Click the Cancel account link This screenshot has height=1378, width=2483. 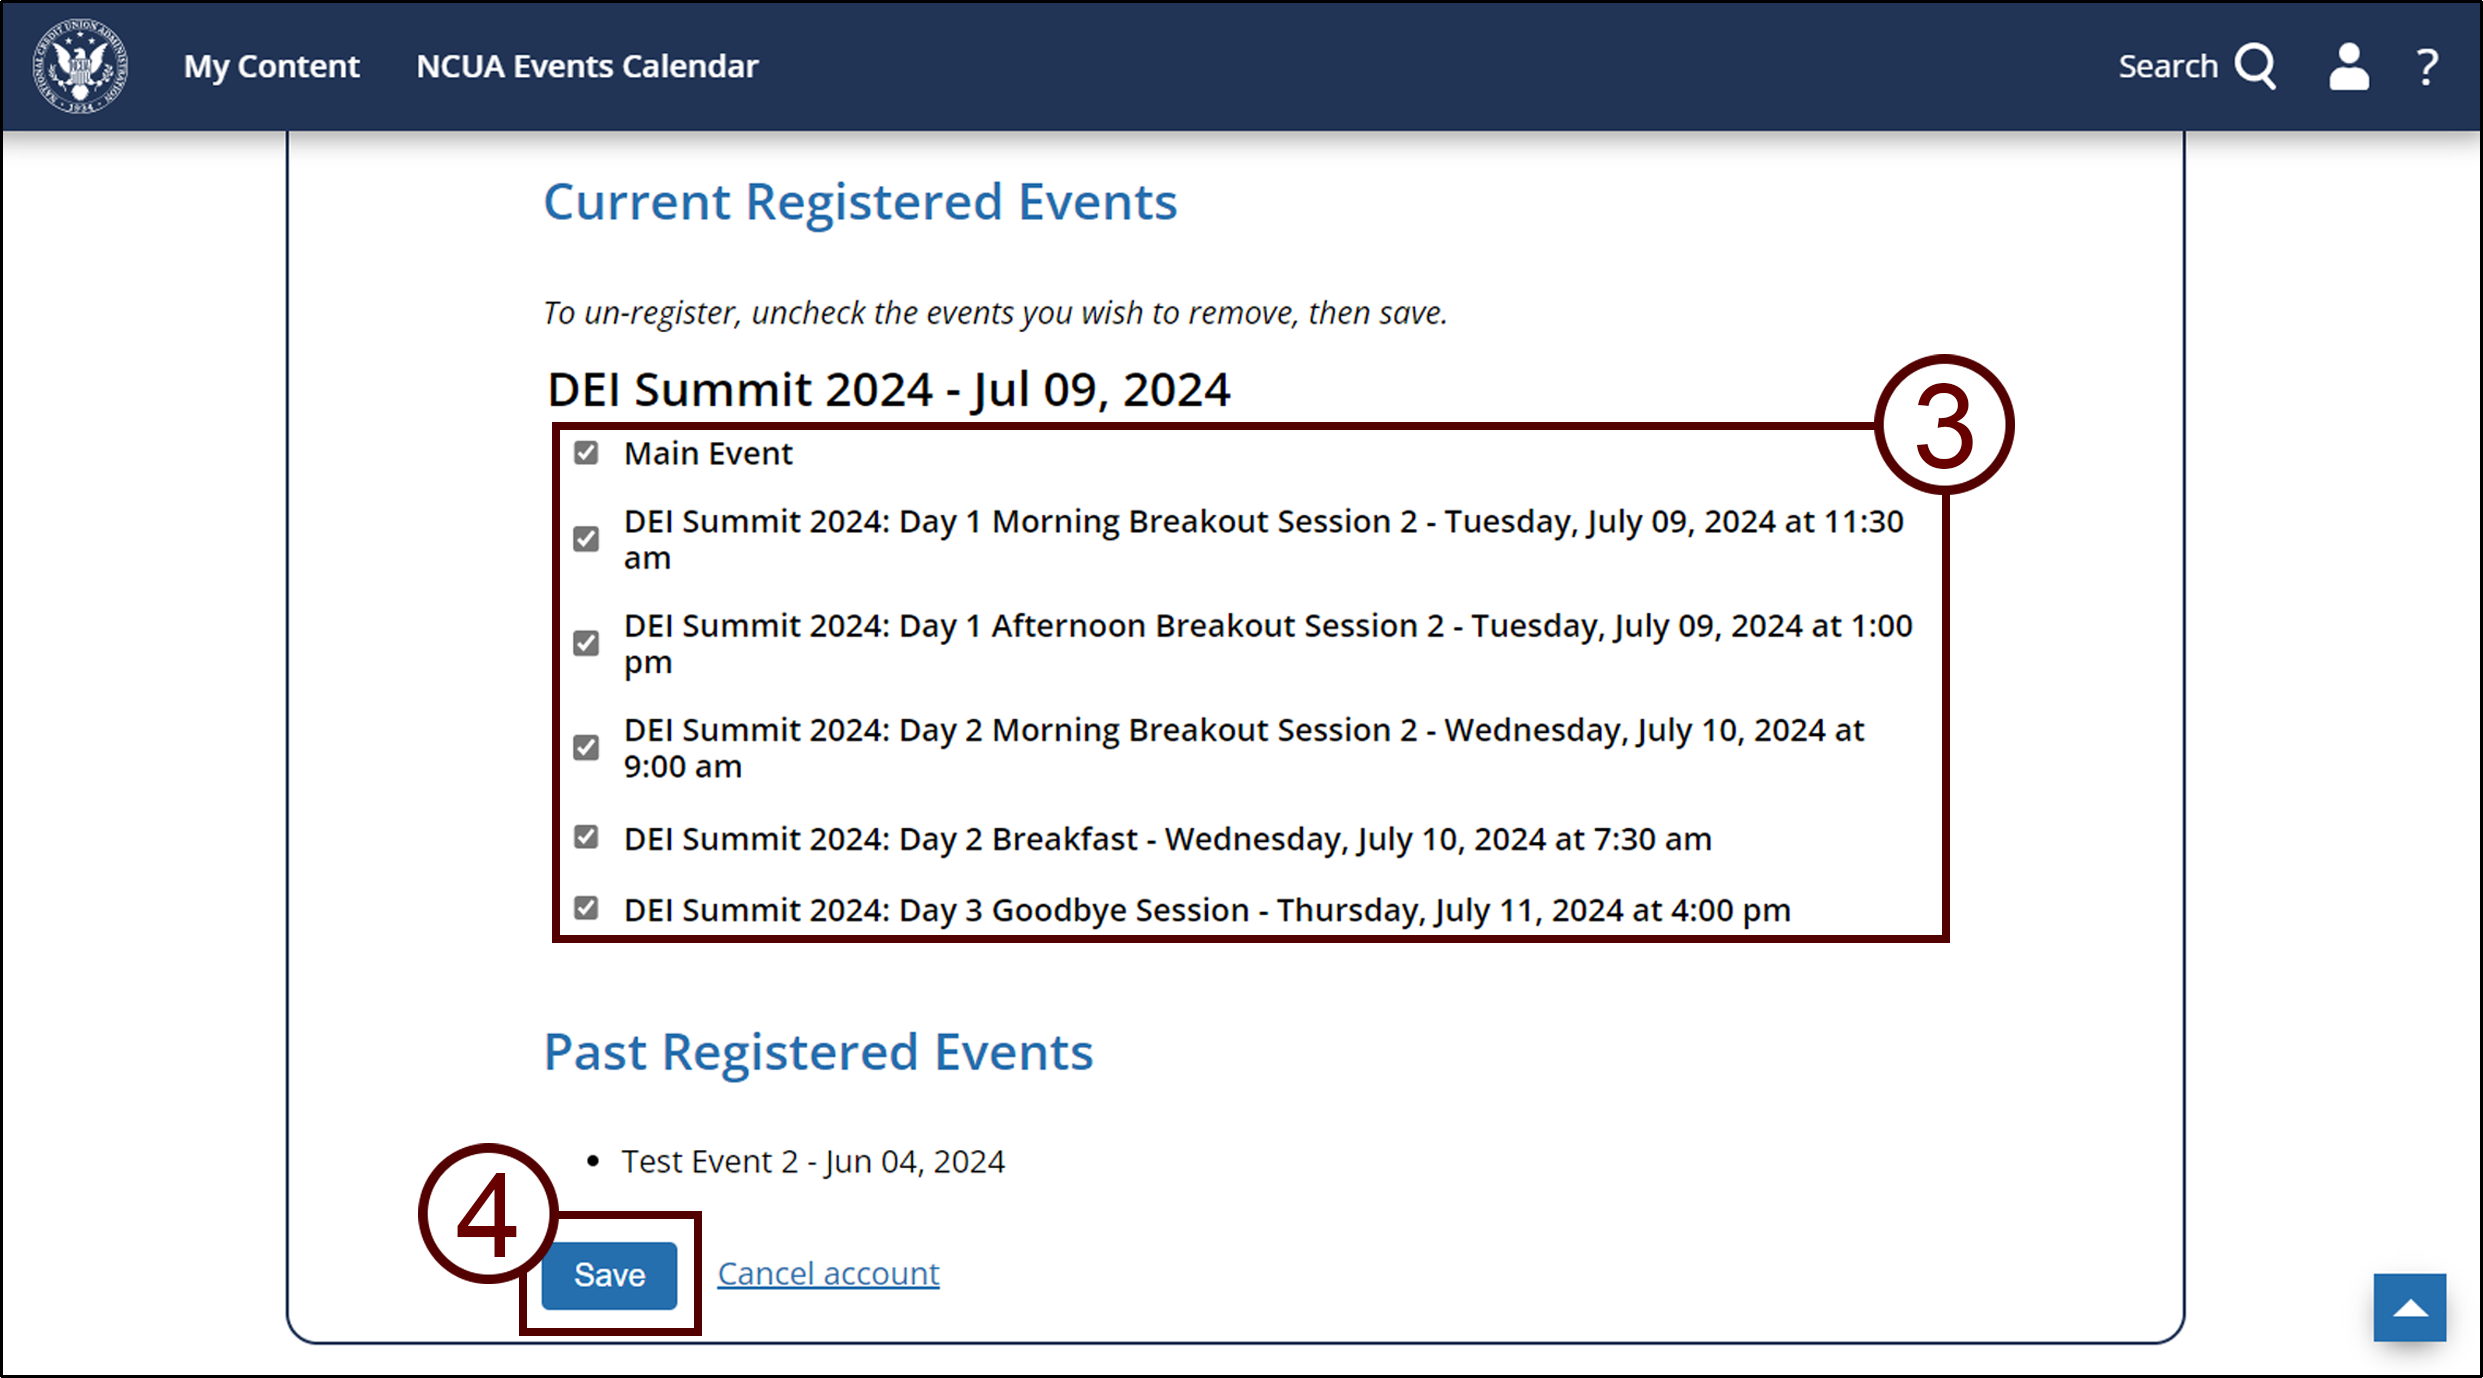coord(831,1273)
